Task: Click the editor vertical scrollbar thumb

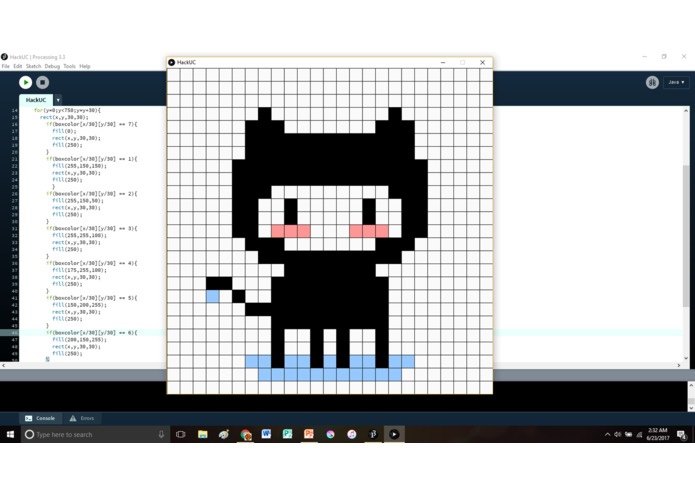Action: [686, 235]
